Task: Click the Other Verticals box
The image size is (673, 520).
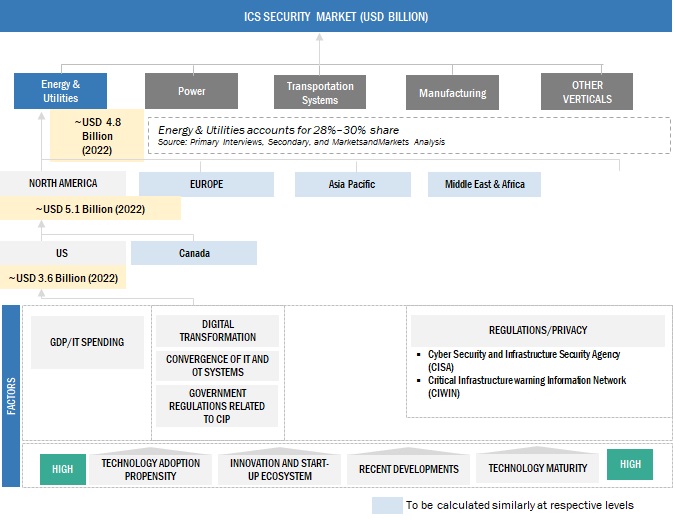Action: (586, 92)
